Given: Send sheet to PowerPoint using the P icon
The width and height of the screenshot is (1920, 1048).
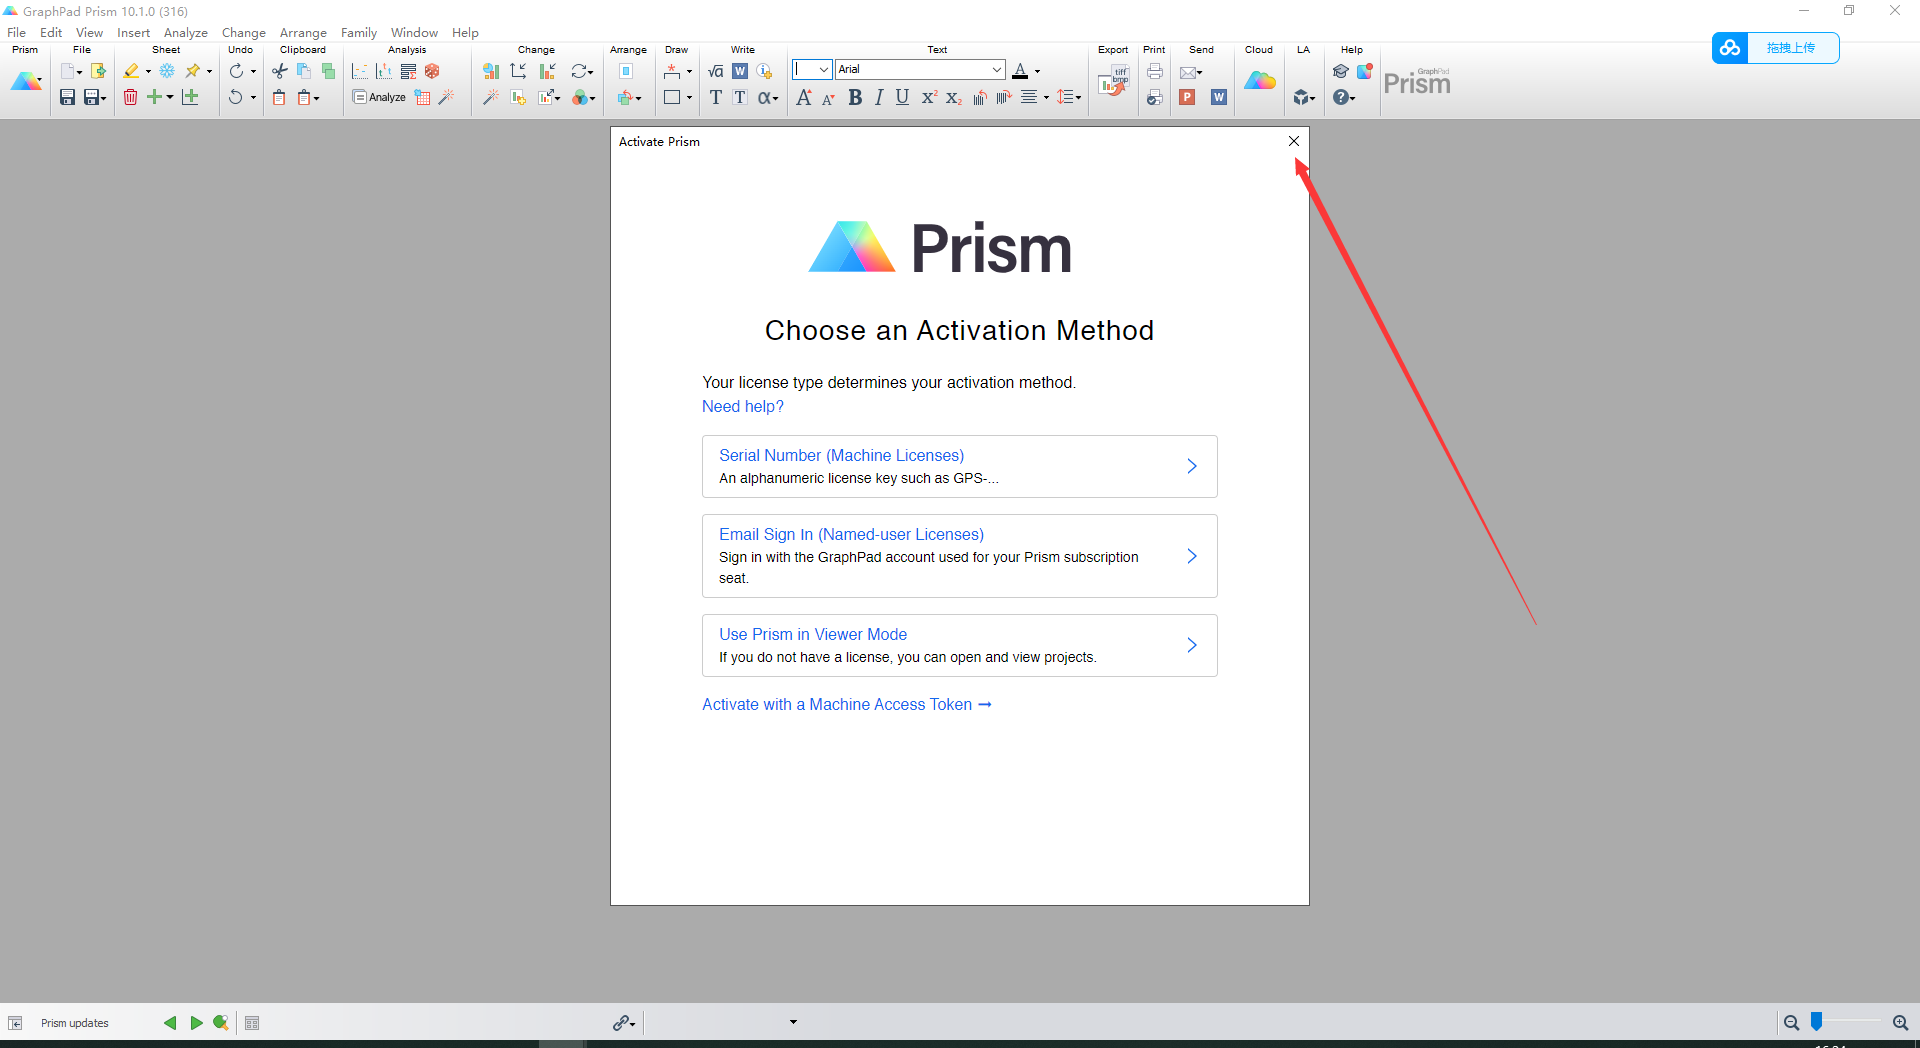Looking at the screenshot, I should coord(1187,97).
